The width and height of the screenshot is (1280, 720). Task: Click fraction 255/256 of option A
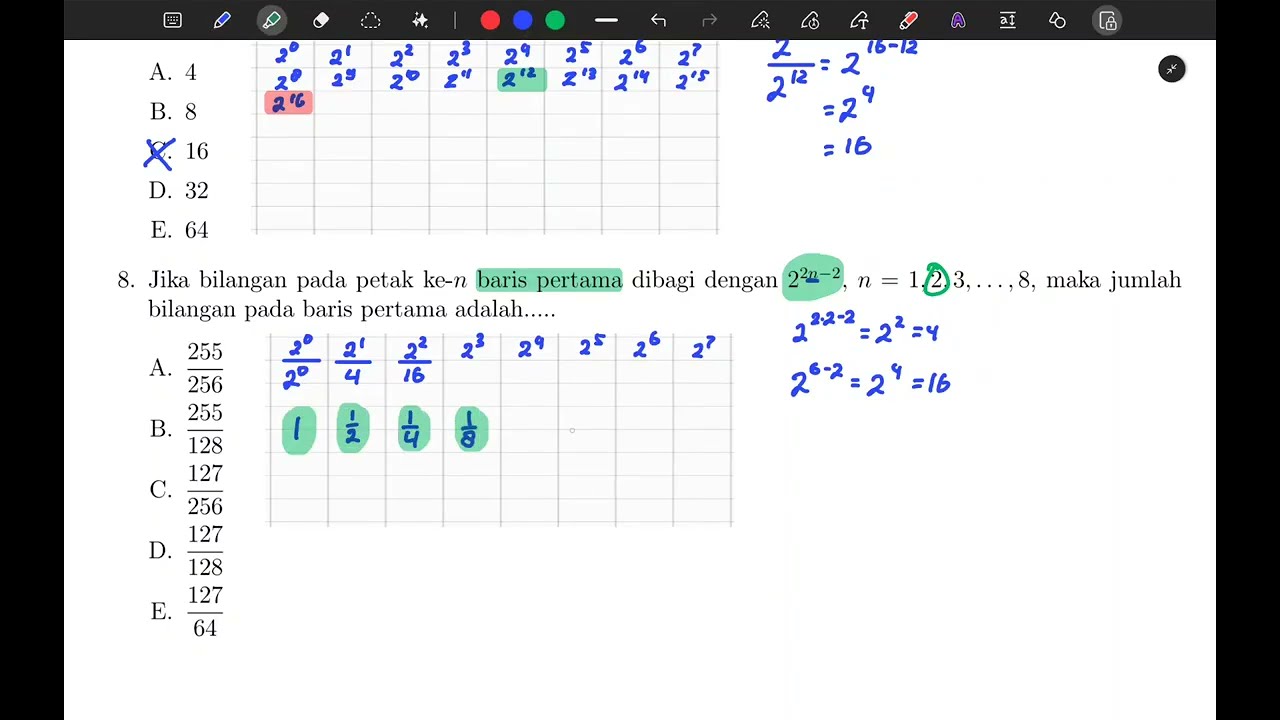point(205,368)
